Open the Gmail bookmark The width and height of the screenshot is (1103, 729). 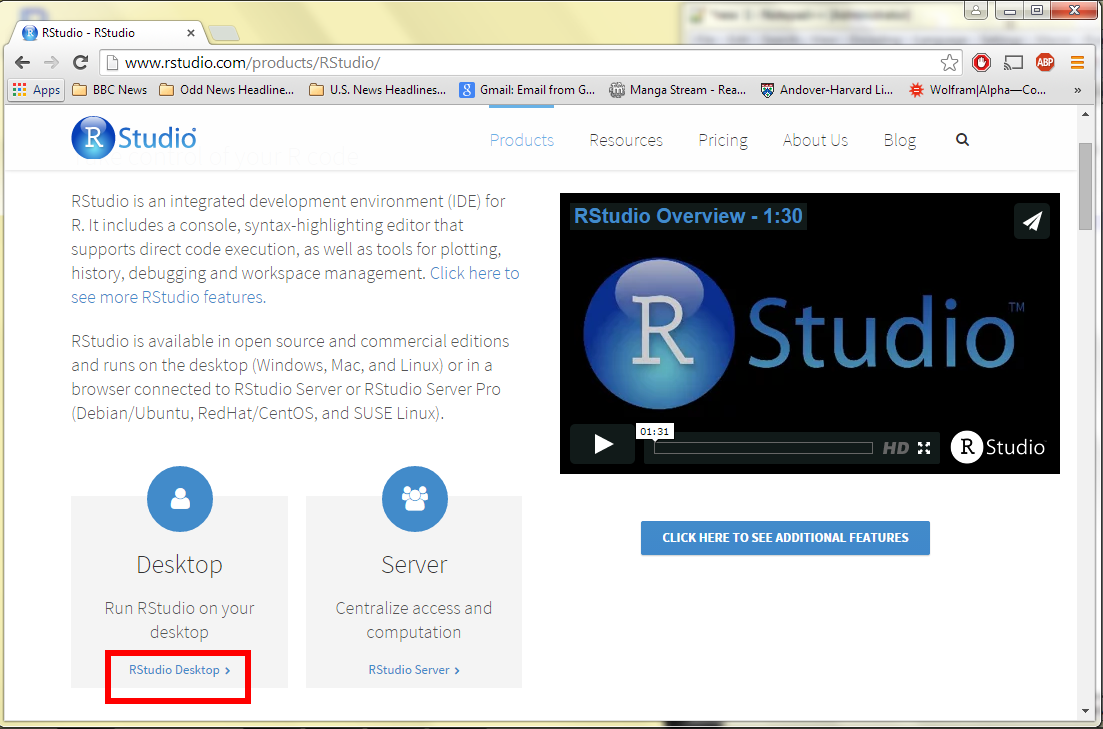tap(528, 90)
